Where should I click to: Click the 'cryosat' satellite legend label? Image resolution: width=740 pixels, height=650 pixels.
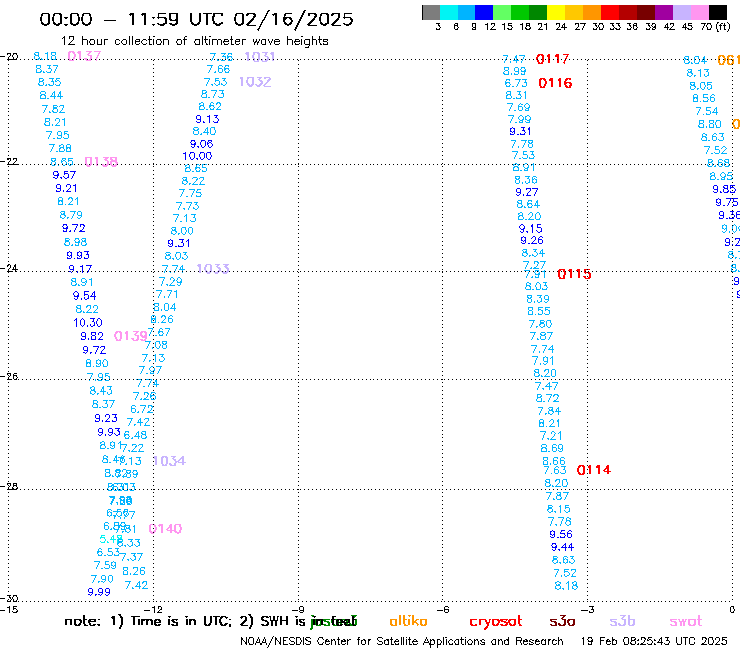[x=496, y=622]
